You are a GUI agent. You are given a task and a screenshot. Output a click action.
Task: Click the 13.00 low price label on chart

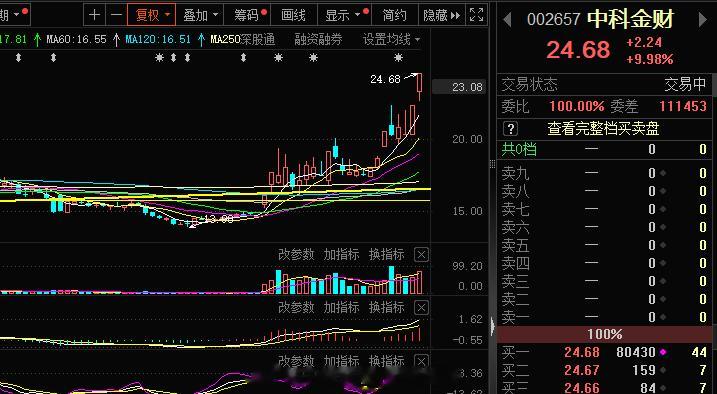(219, 219)
